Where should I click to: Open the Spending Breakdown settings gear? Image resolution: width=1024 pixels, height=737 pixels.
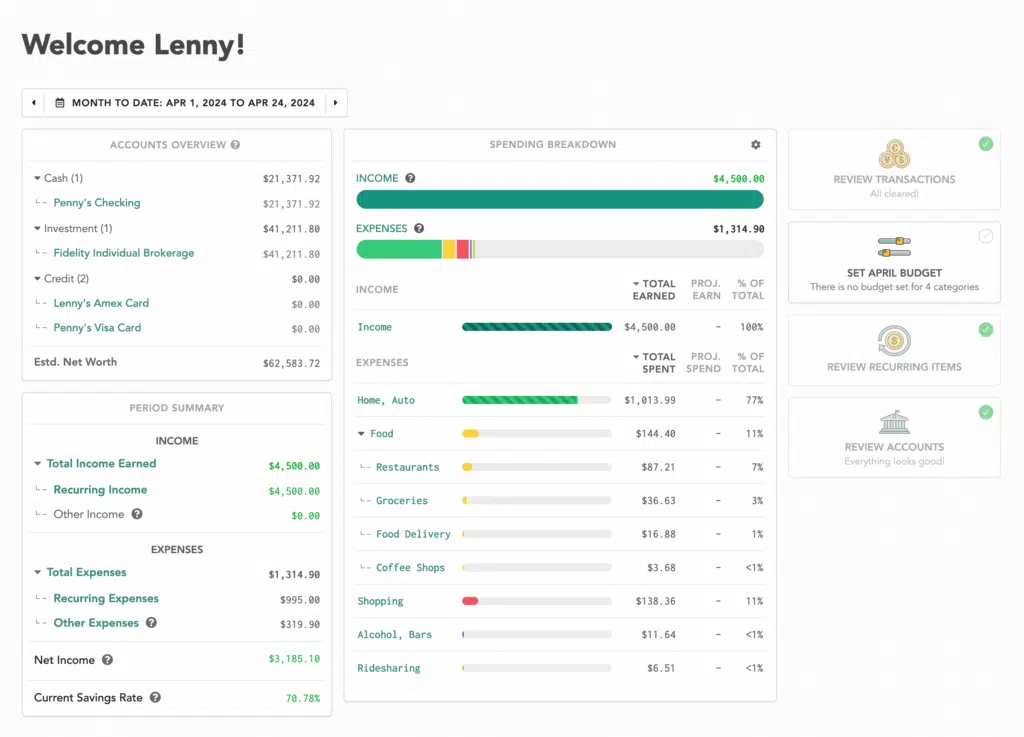click(x=756, y=145)
